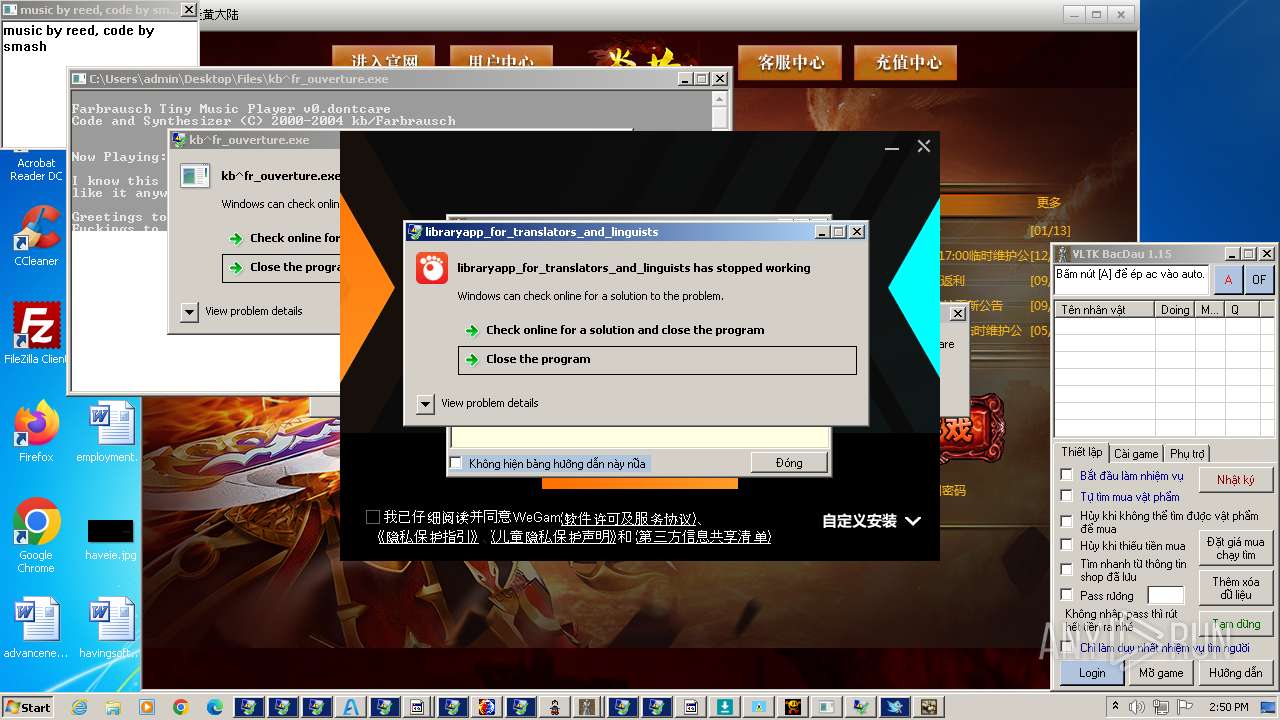Click 'Đặt giá mua chạy tìm' button
Screen dimensions: 1280x720
(1236, 548)
